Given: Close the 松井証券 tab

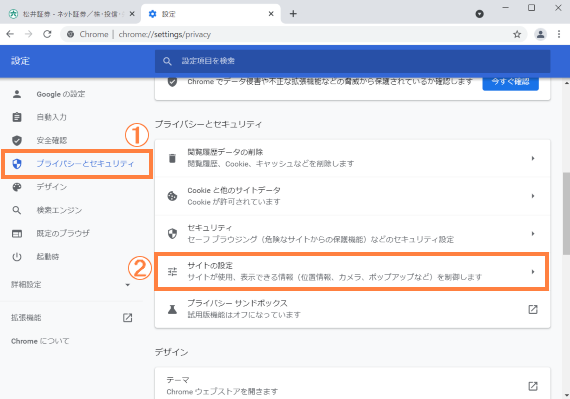Looking at the screenshot, I should [x=132, y=14].
